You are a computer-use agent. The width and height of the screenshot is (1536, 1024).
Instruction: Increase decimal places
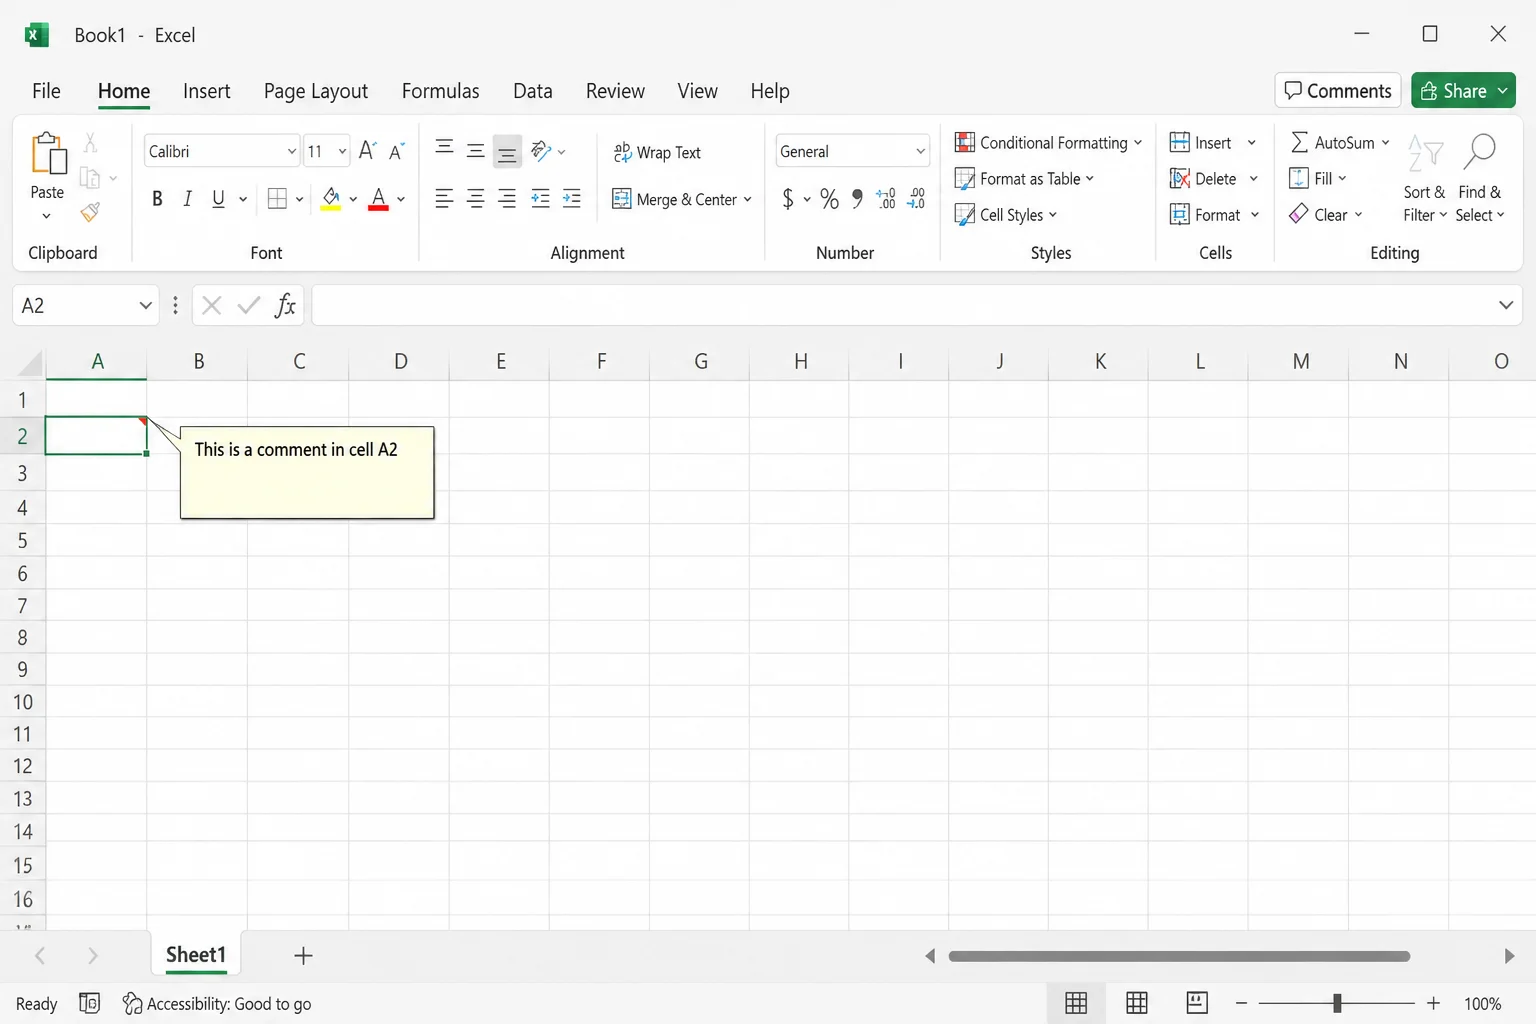tap(885, 199)
